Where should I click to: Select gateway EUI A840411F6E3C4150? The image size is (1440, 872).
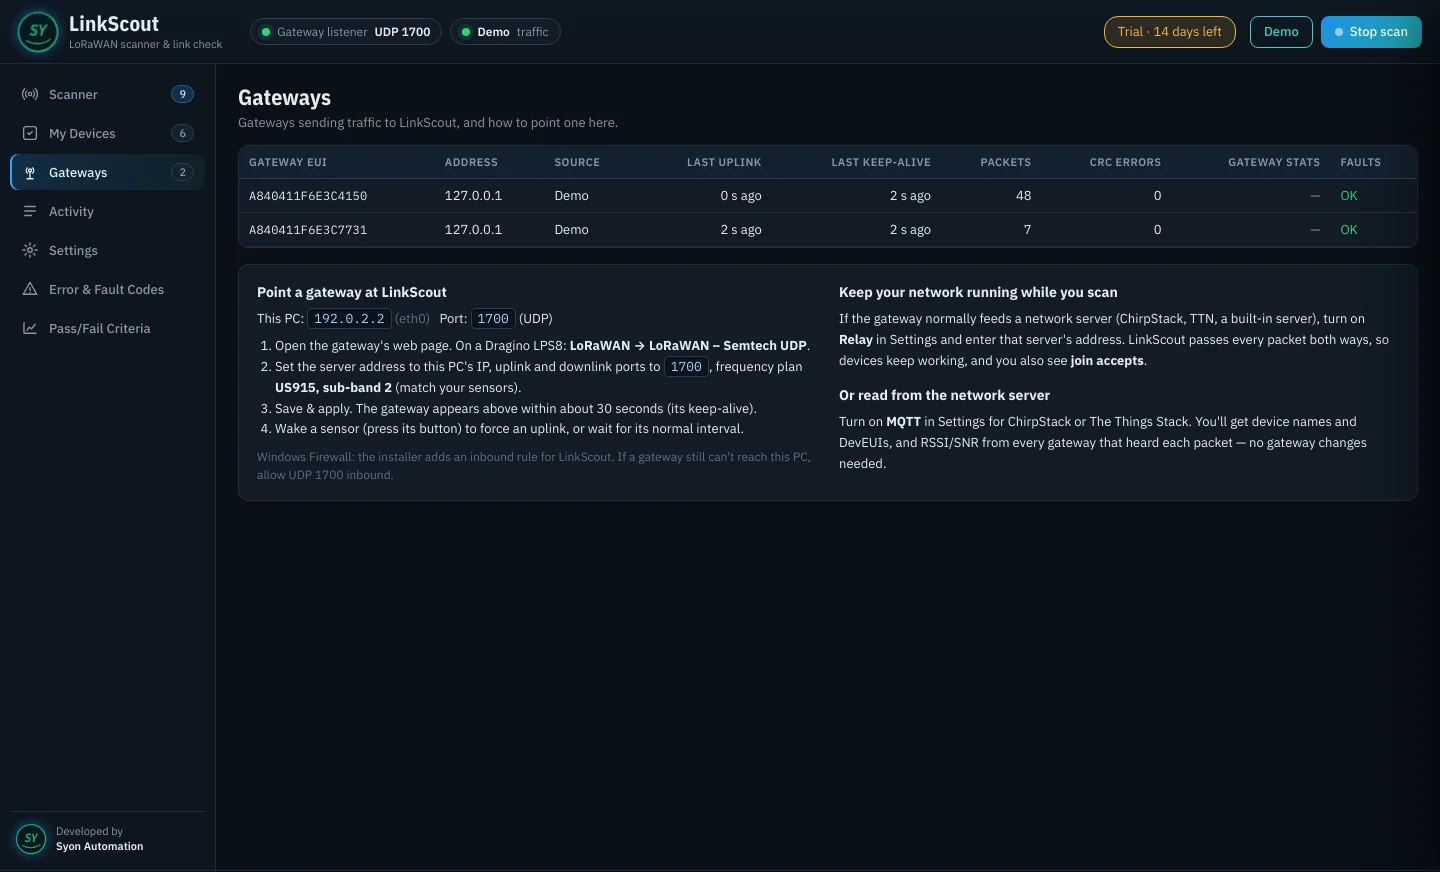(308, 196)
